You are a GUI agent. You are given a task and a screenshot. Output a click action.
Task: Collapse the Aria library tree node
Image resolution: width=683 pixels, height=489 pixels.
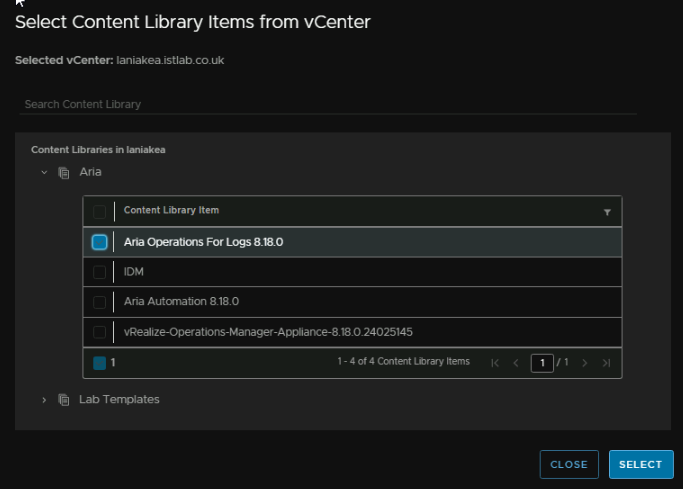tap(44, 172)
